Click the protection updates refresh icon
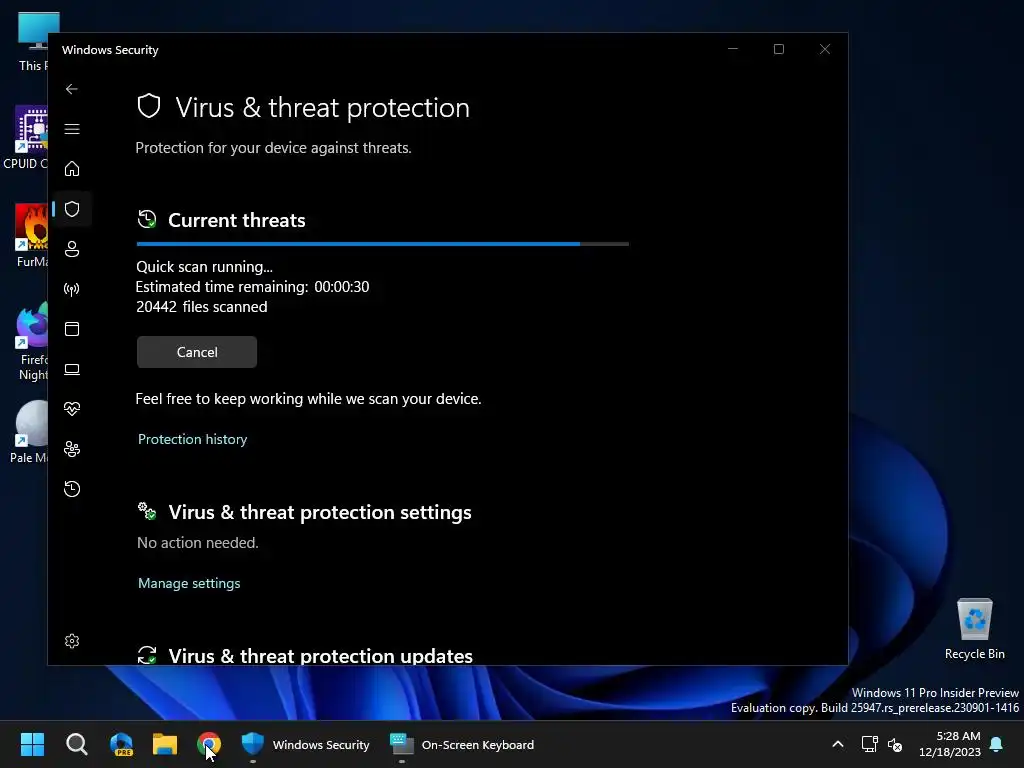The image size is (1024, 768). point(147,655)
